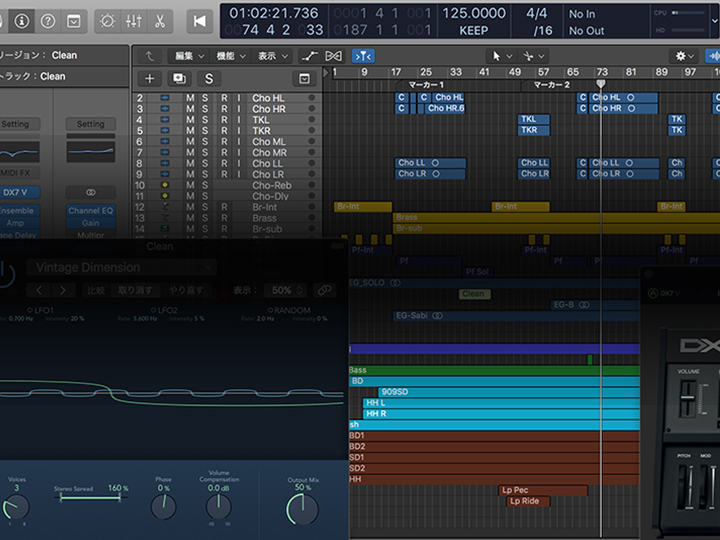Click the plug-in link chain icon
Viewport: 720px width, 540px height.
click(x=323, y=290)
